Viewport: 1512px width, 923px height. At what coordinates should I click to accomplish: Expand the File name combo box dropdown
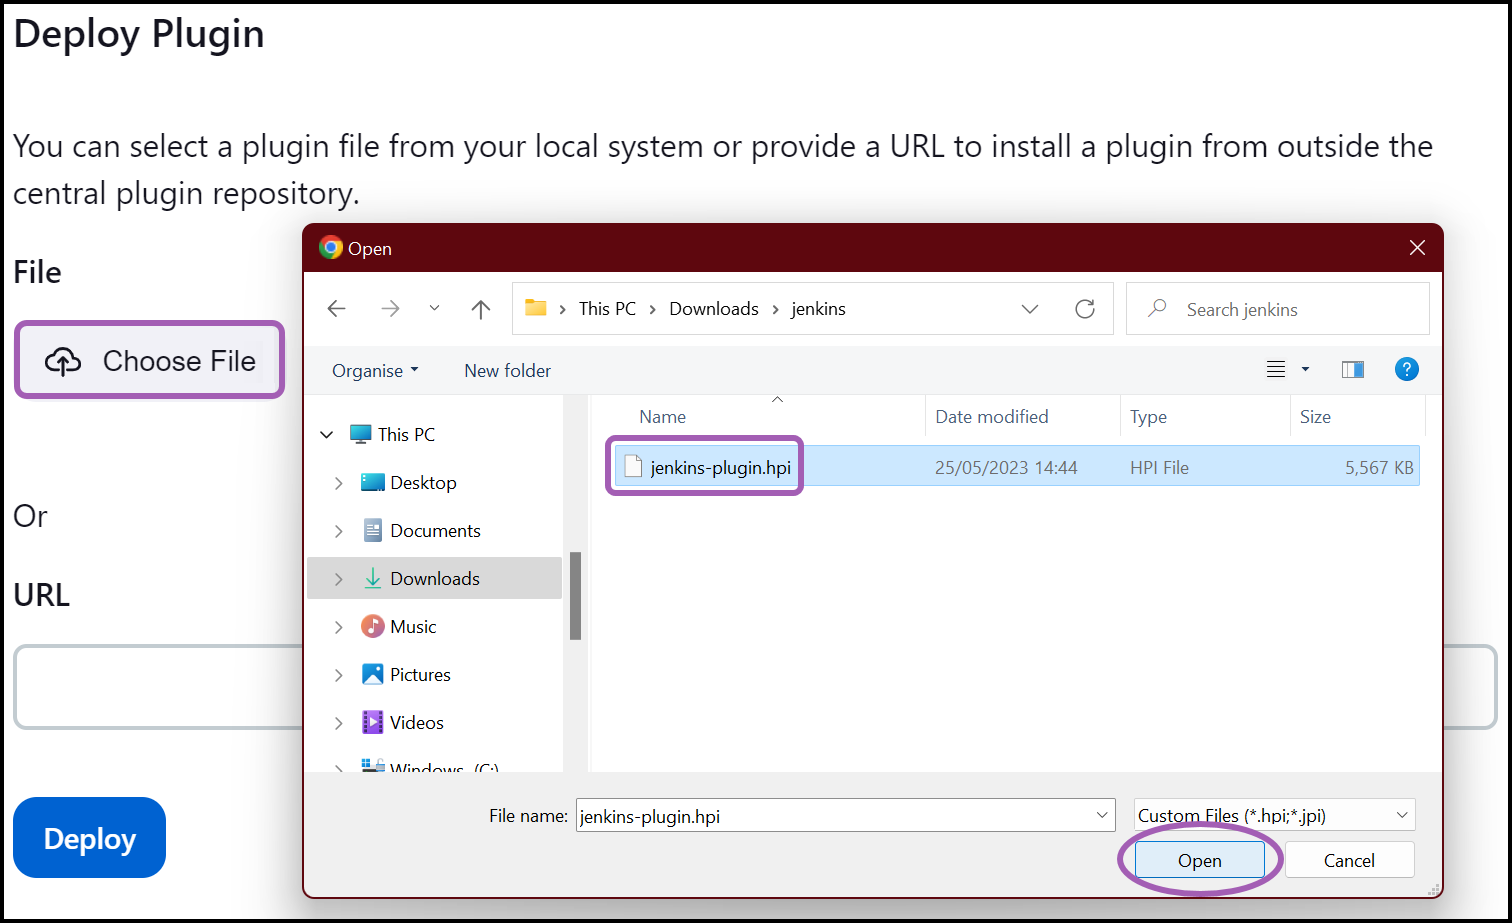pyautogui.click(x=1100, y=815)
